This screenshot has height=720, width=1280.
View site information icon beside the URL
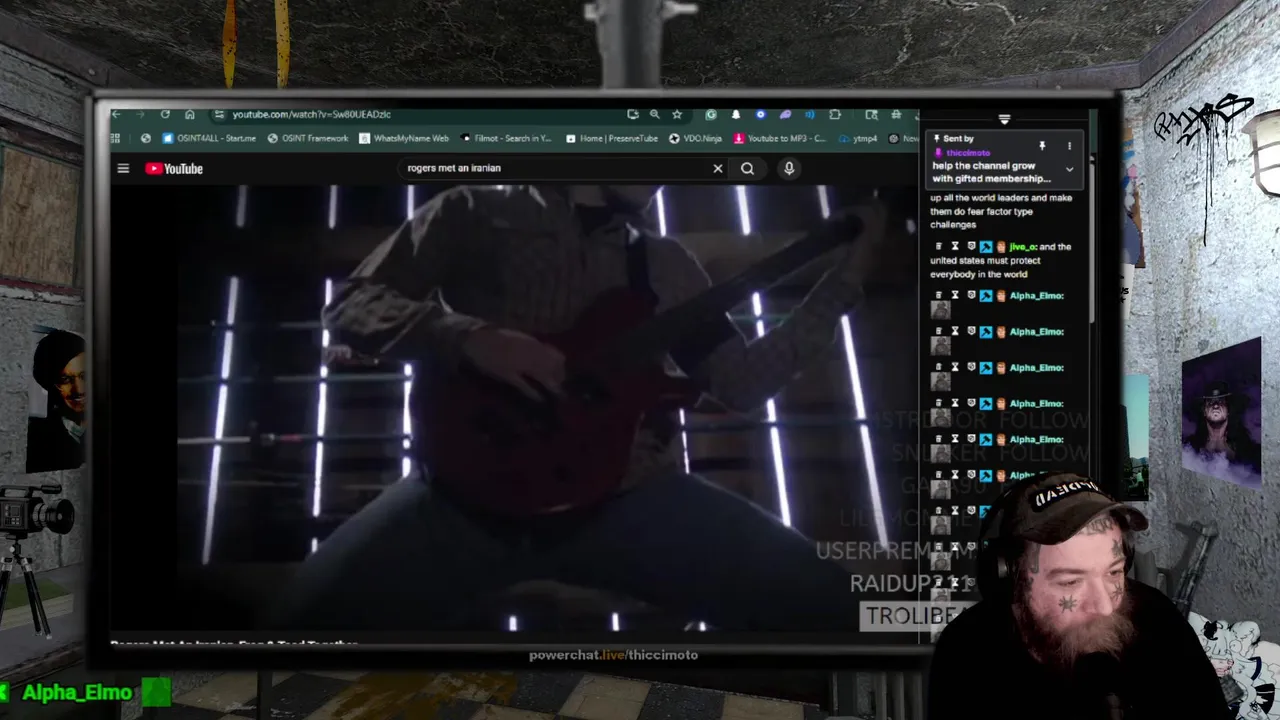[219, 114]
